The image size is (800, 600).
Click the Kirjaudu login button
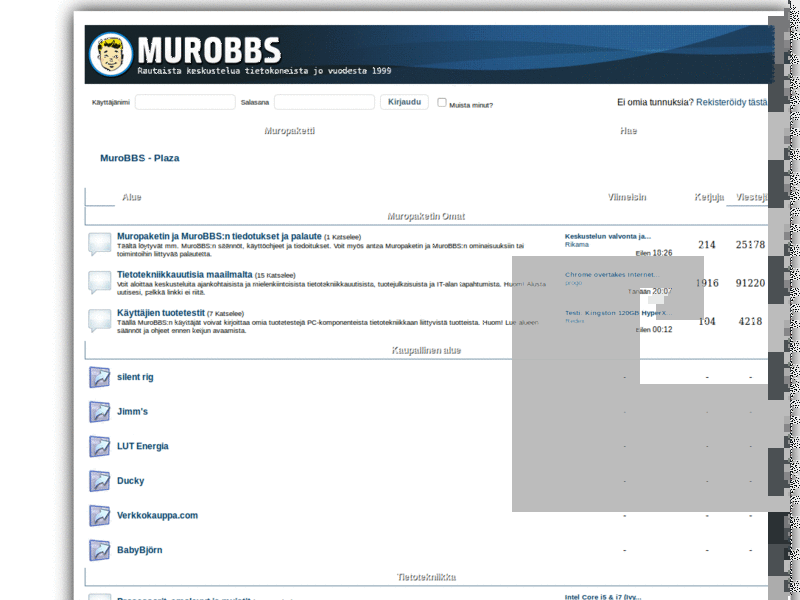pos(404,102)
